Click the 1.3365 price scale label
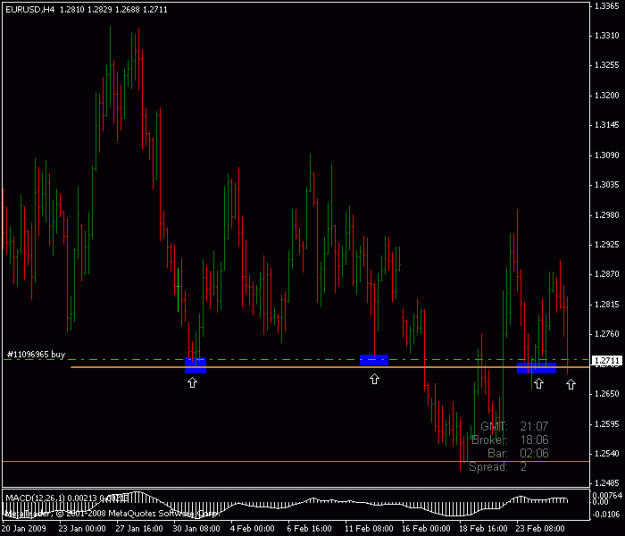The width and height of the screenshot is (625, 536). tap(607, 6)
